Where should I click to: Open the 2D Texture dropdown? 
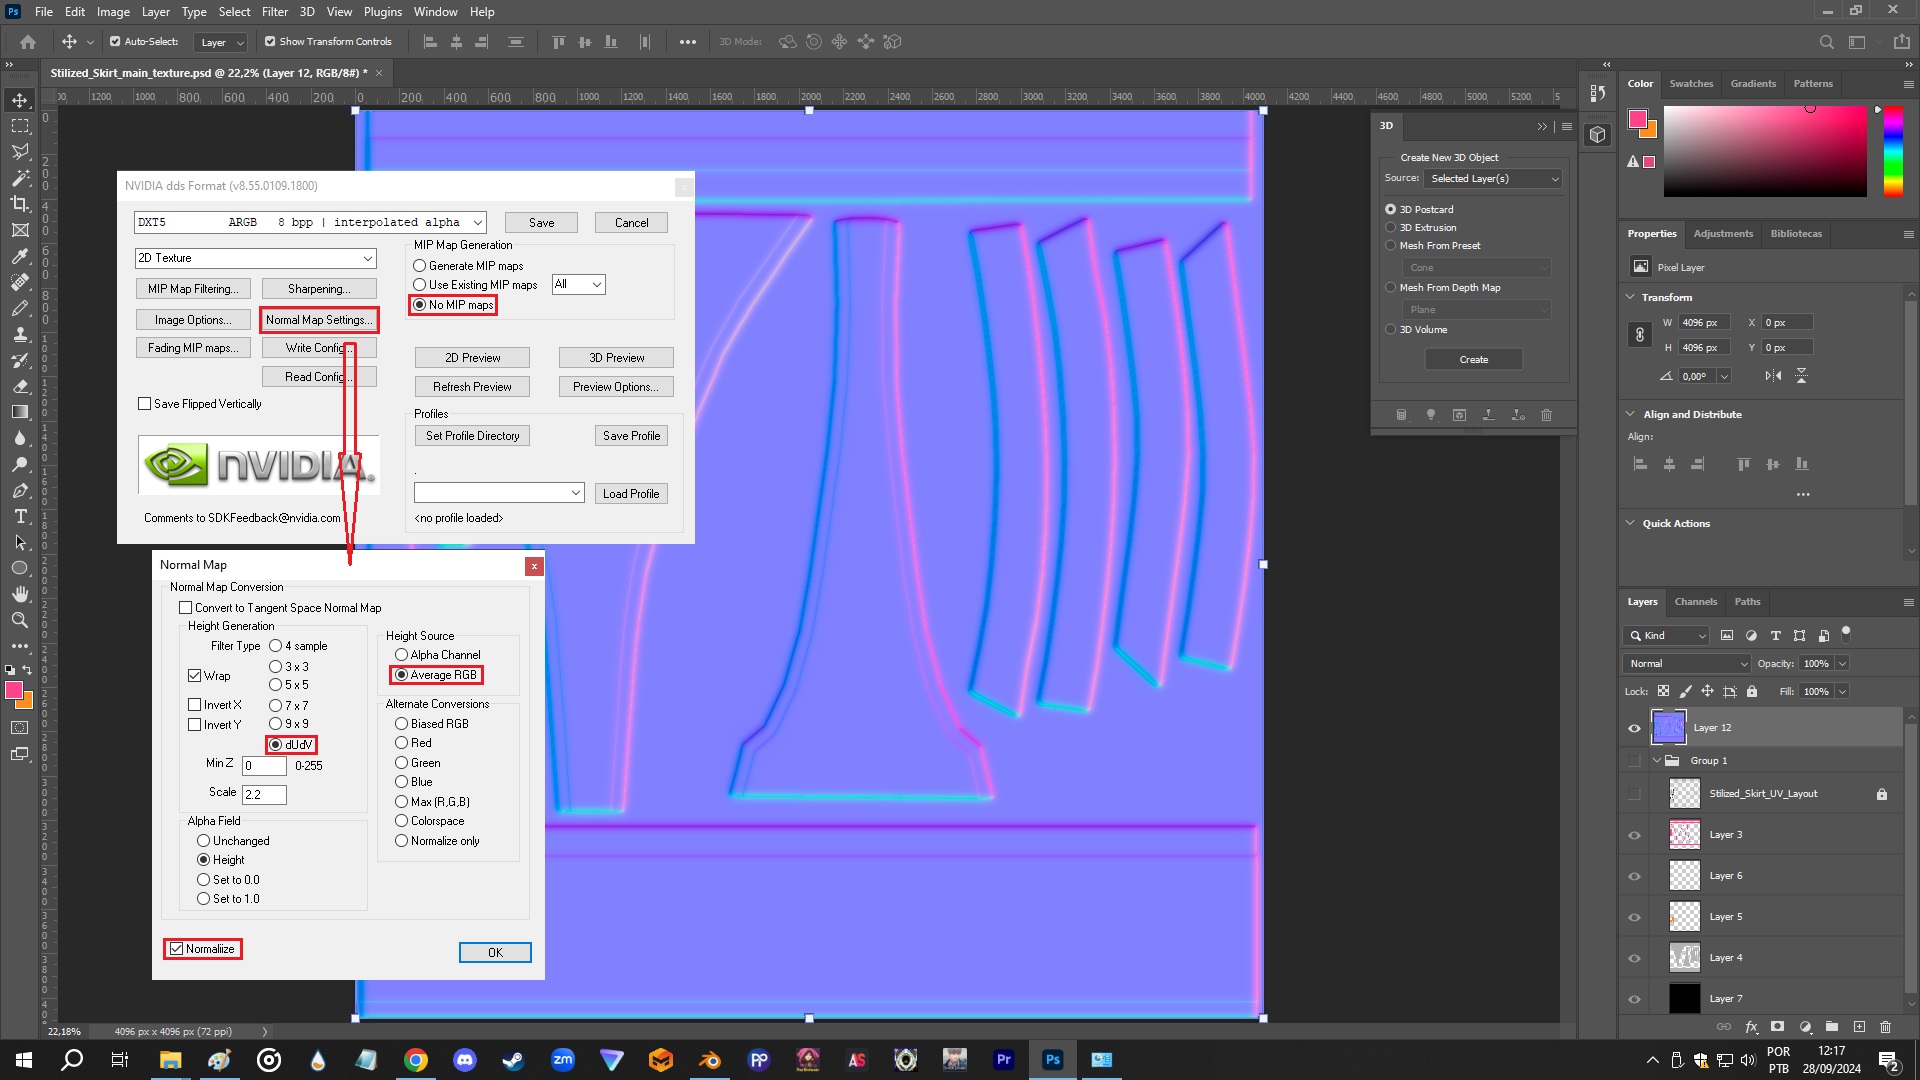[368, 258]
